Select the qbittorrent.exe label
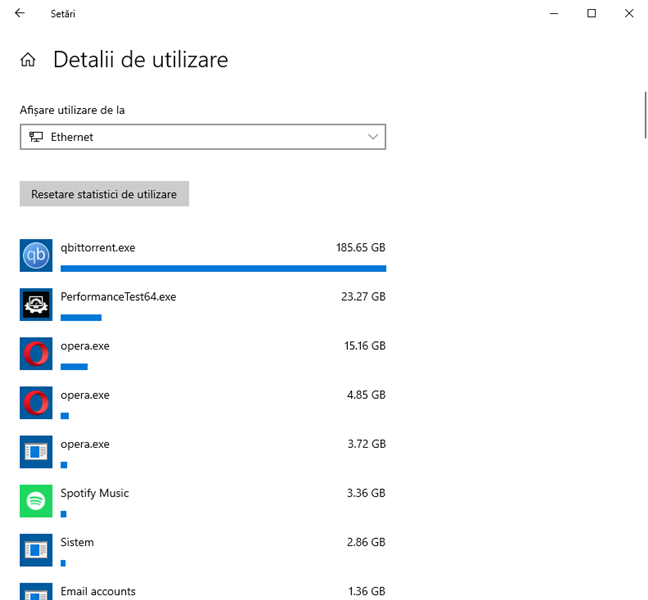 [98, 248]
